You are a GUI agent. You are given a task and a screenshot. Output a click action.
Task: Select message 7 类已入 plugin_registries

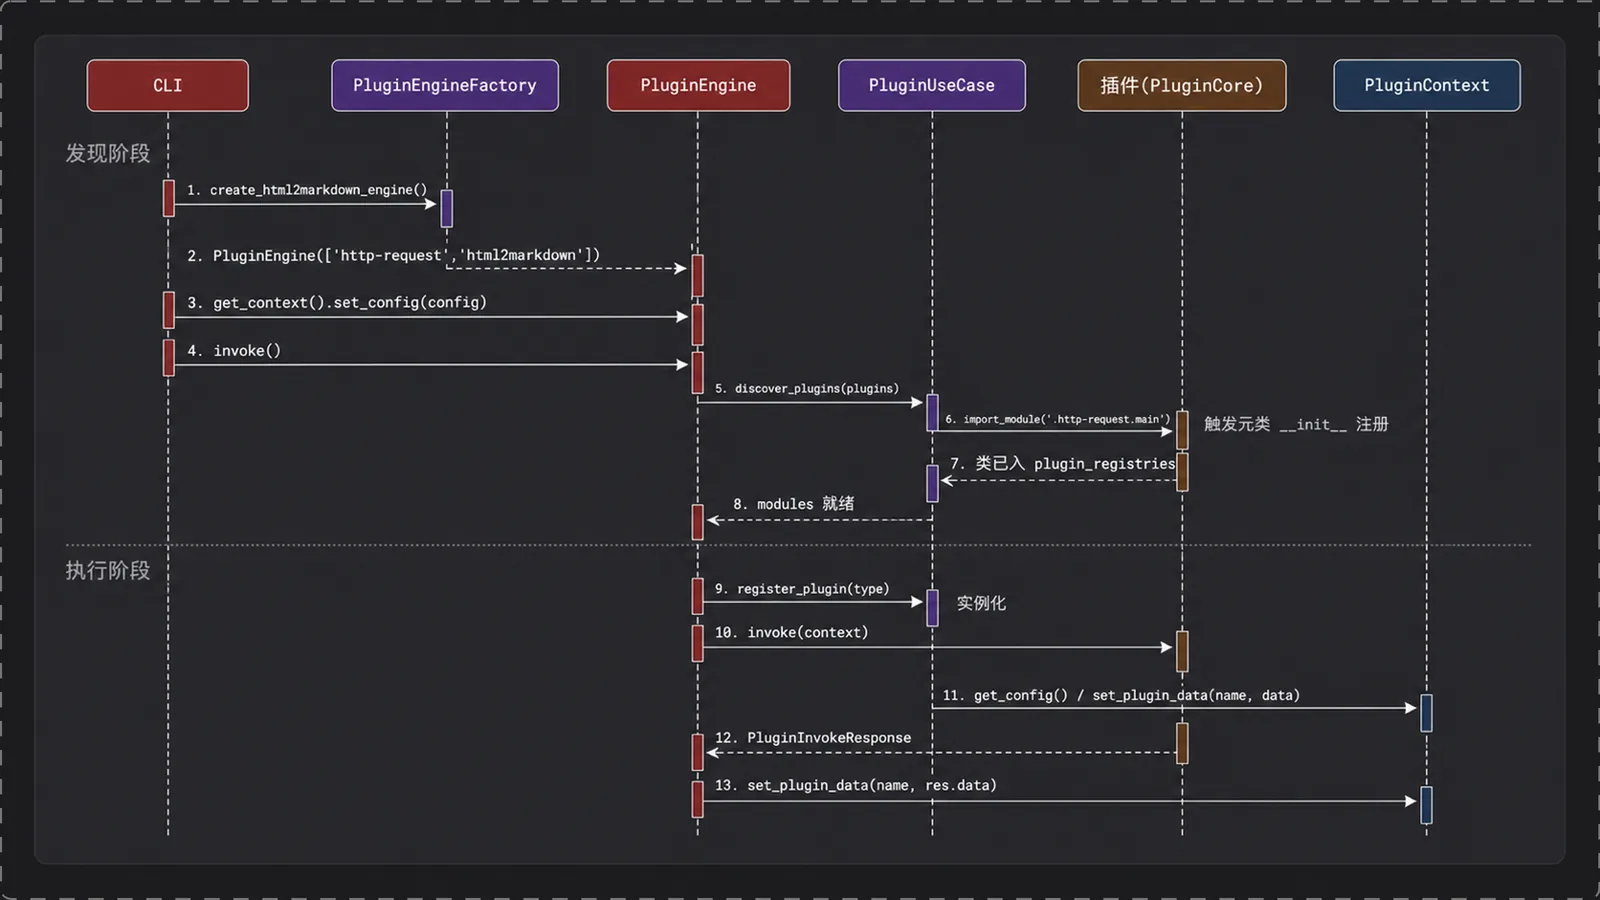point(1063,463)
